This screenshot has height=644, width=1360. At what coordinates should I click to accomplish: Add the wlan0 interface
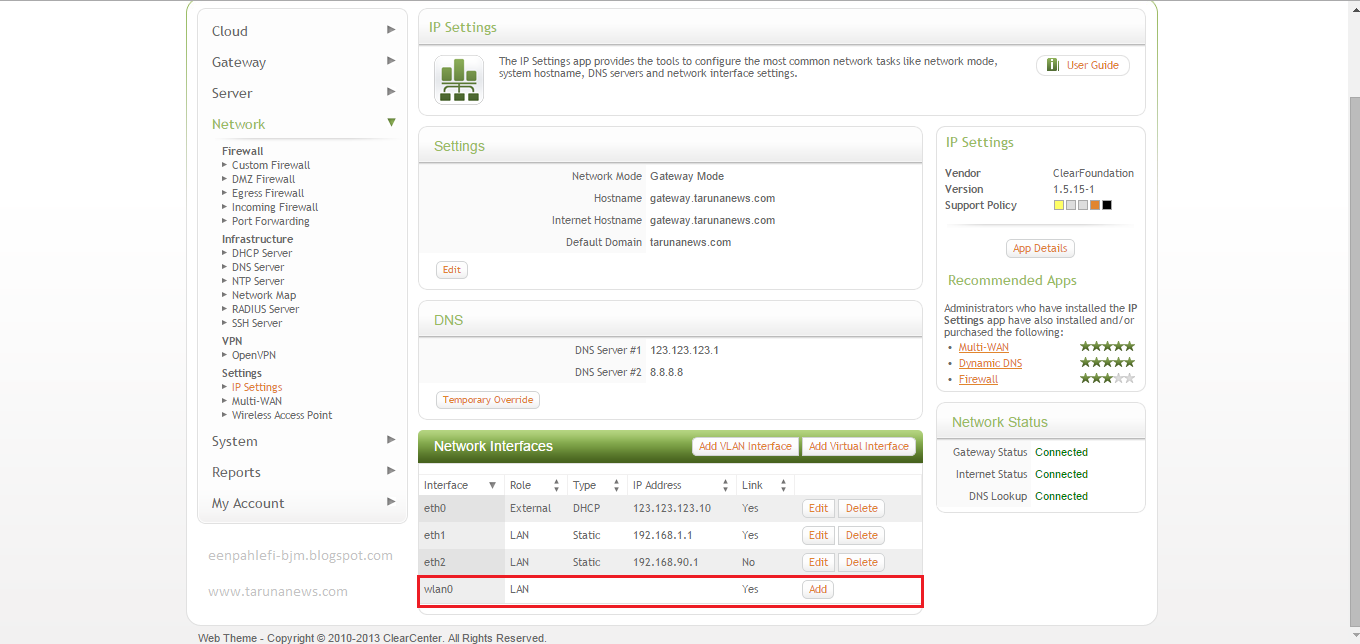coord(817,589)
